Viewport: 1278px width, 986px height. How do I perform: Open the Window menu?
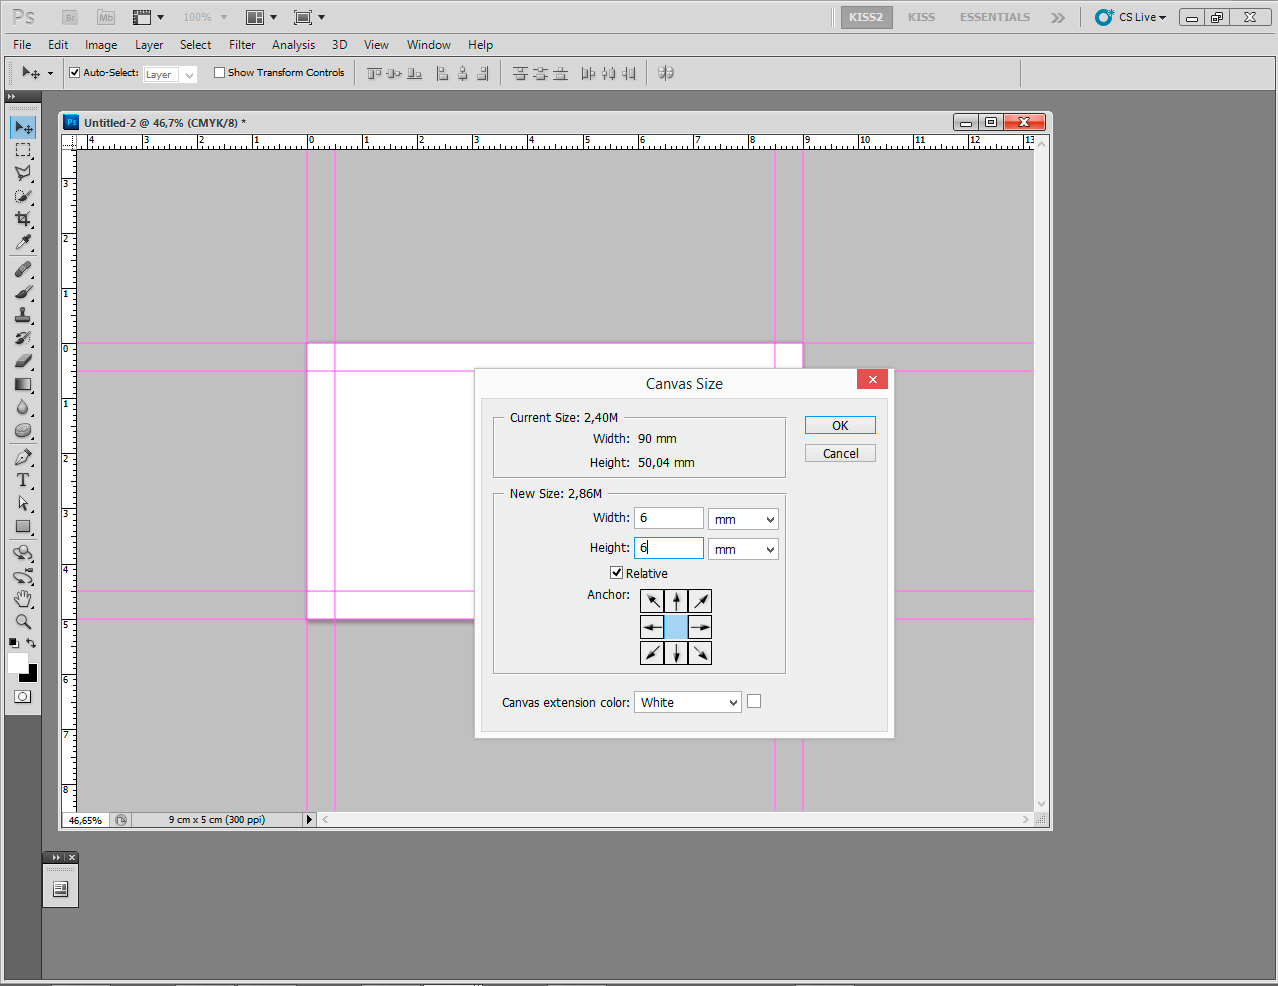point(428,45)
